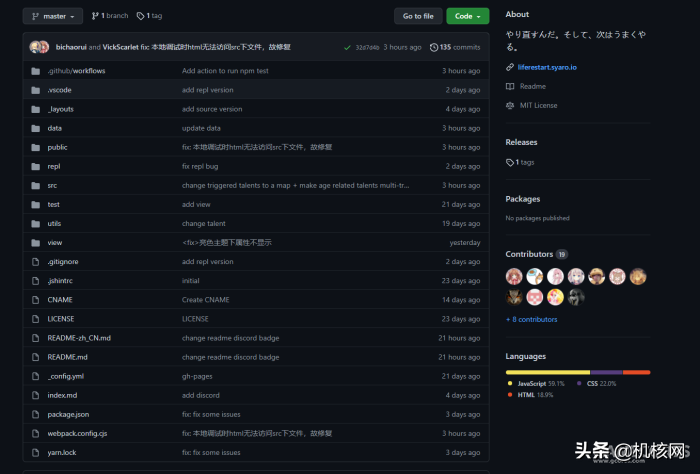Click the MIT License link
Screen dimensions: 700x474
[x=538, y=106]
